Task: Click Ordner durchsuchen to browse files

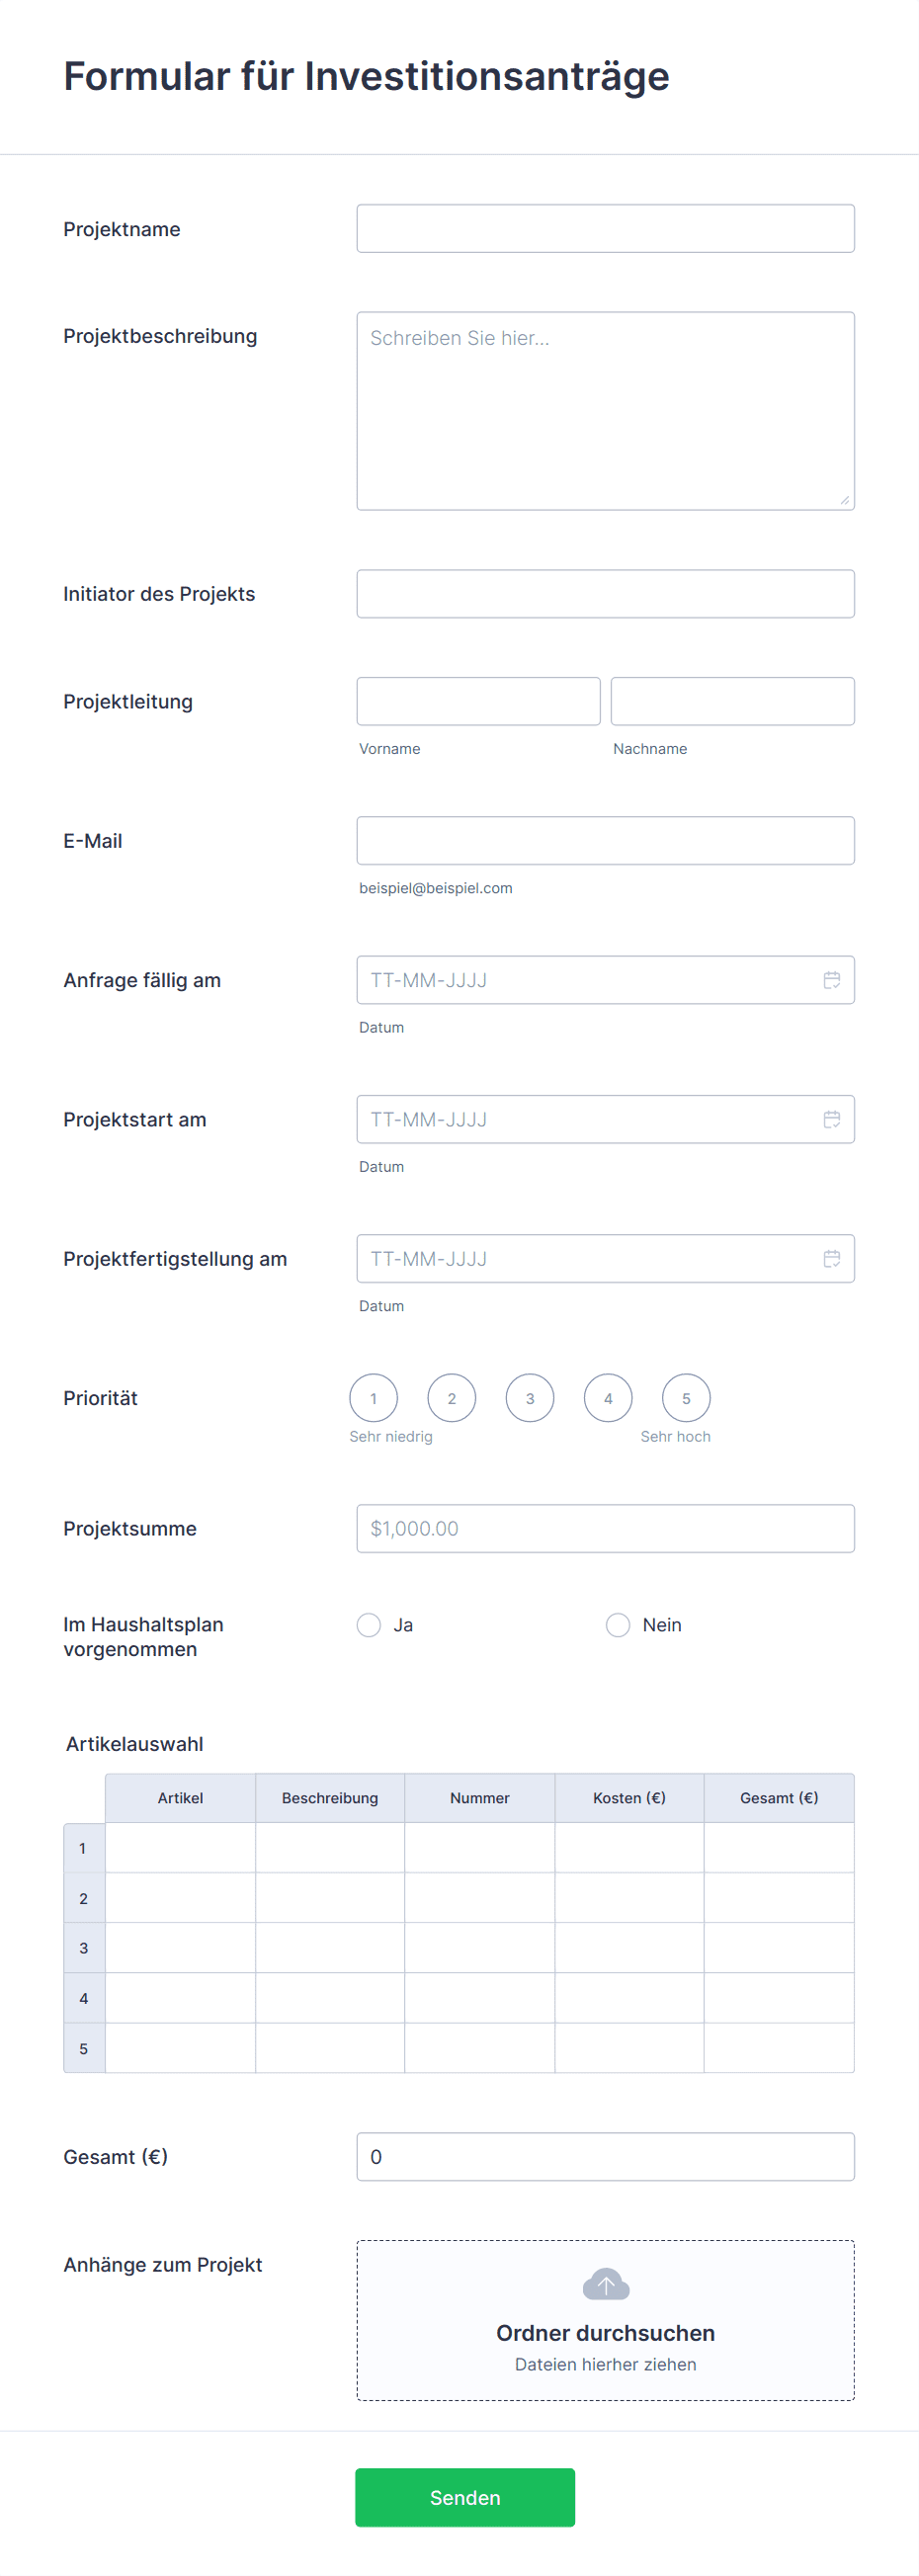Action: coord(605,2332)
